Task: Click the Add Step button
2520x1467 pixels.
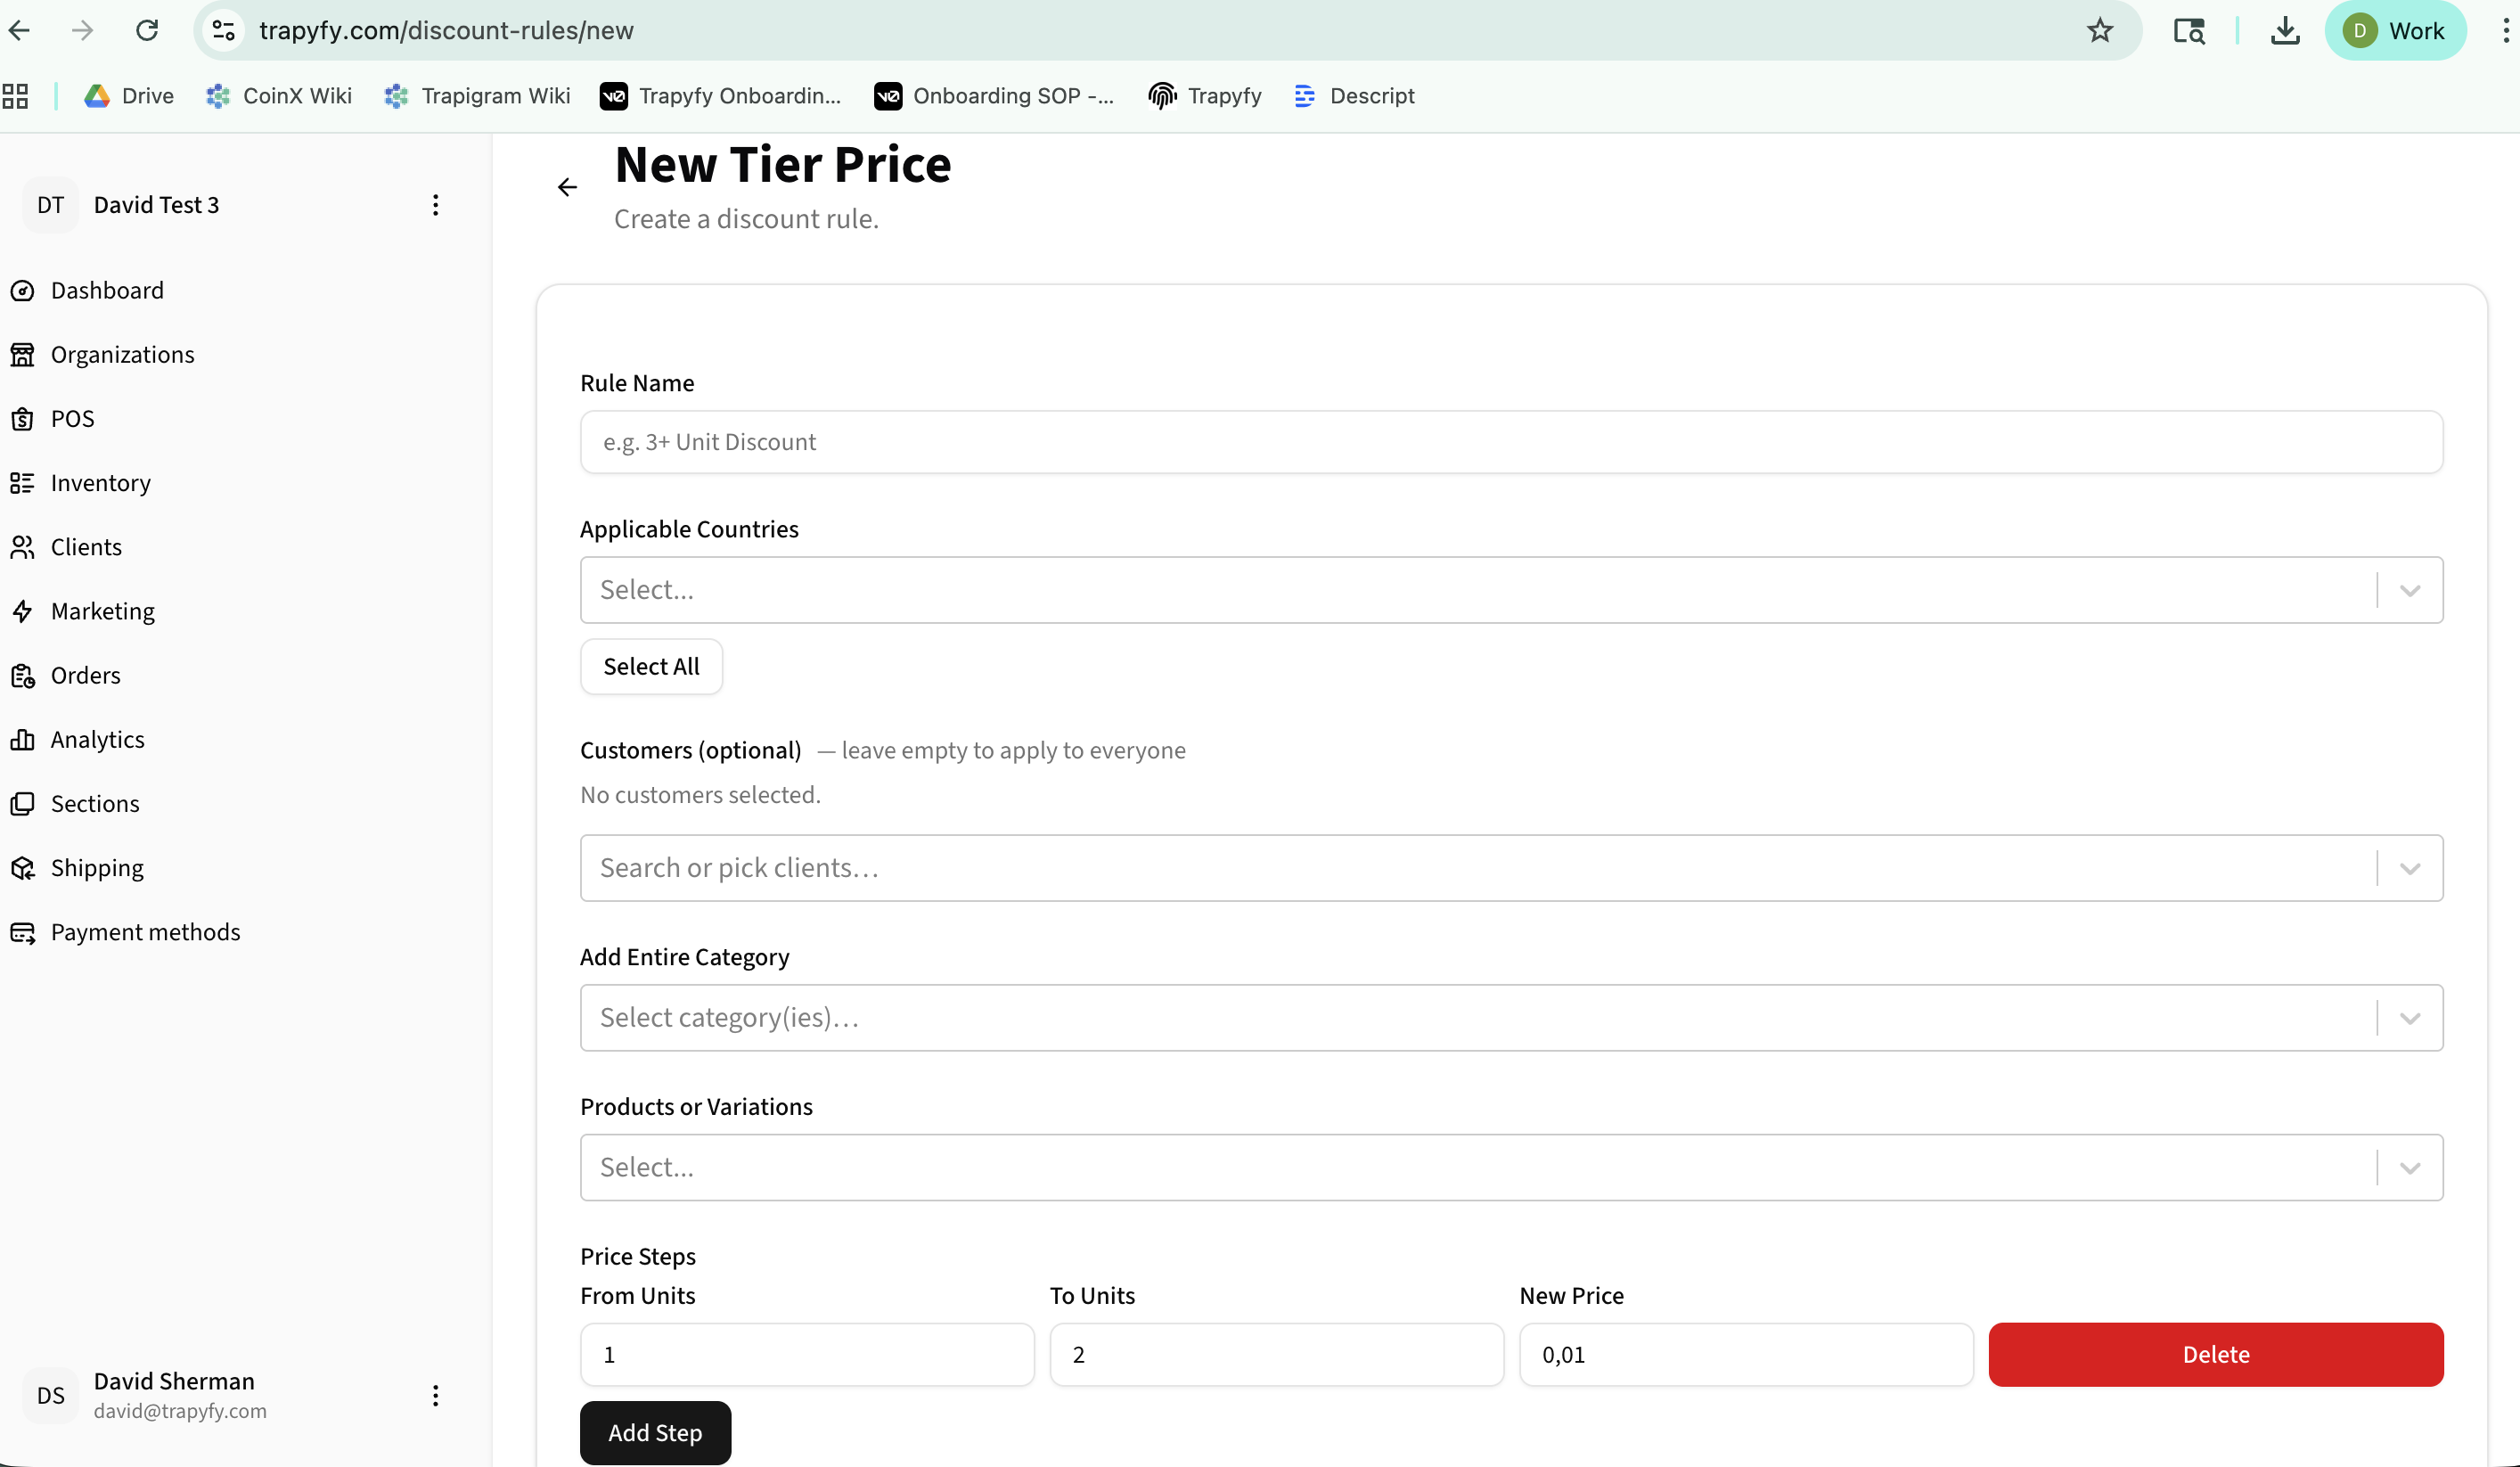Action: [x=655, y=1433]
